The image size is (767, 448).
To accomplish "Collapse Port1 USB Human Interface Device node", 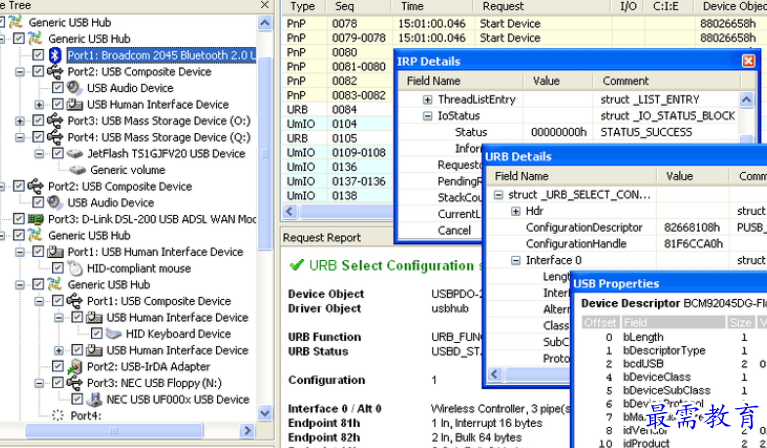I will point(20,252).
